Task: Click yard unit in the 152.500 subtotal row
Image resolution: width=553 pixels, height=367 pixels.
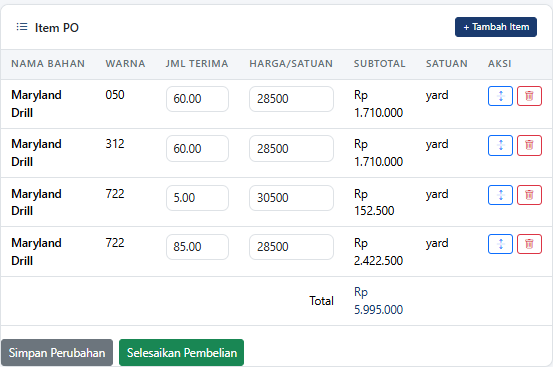Action: (x=437, y=194)
